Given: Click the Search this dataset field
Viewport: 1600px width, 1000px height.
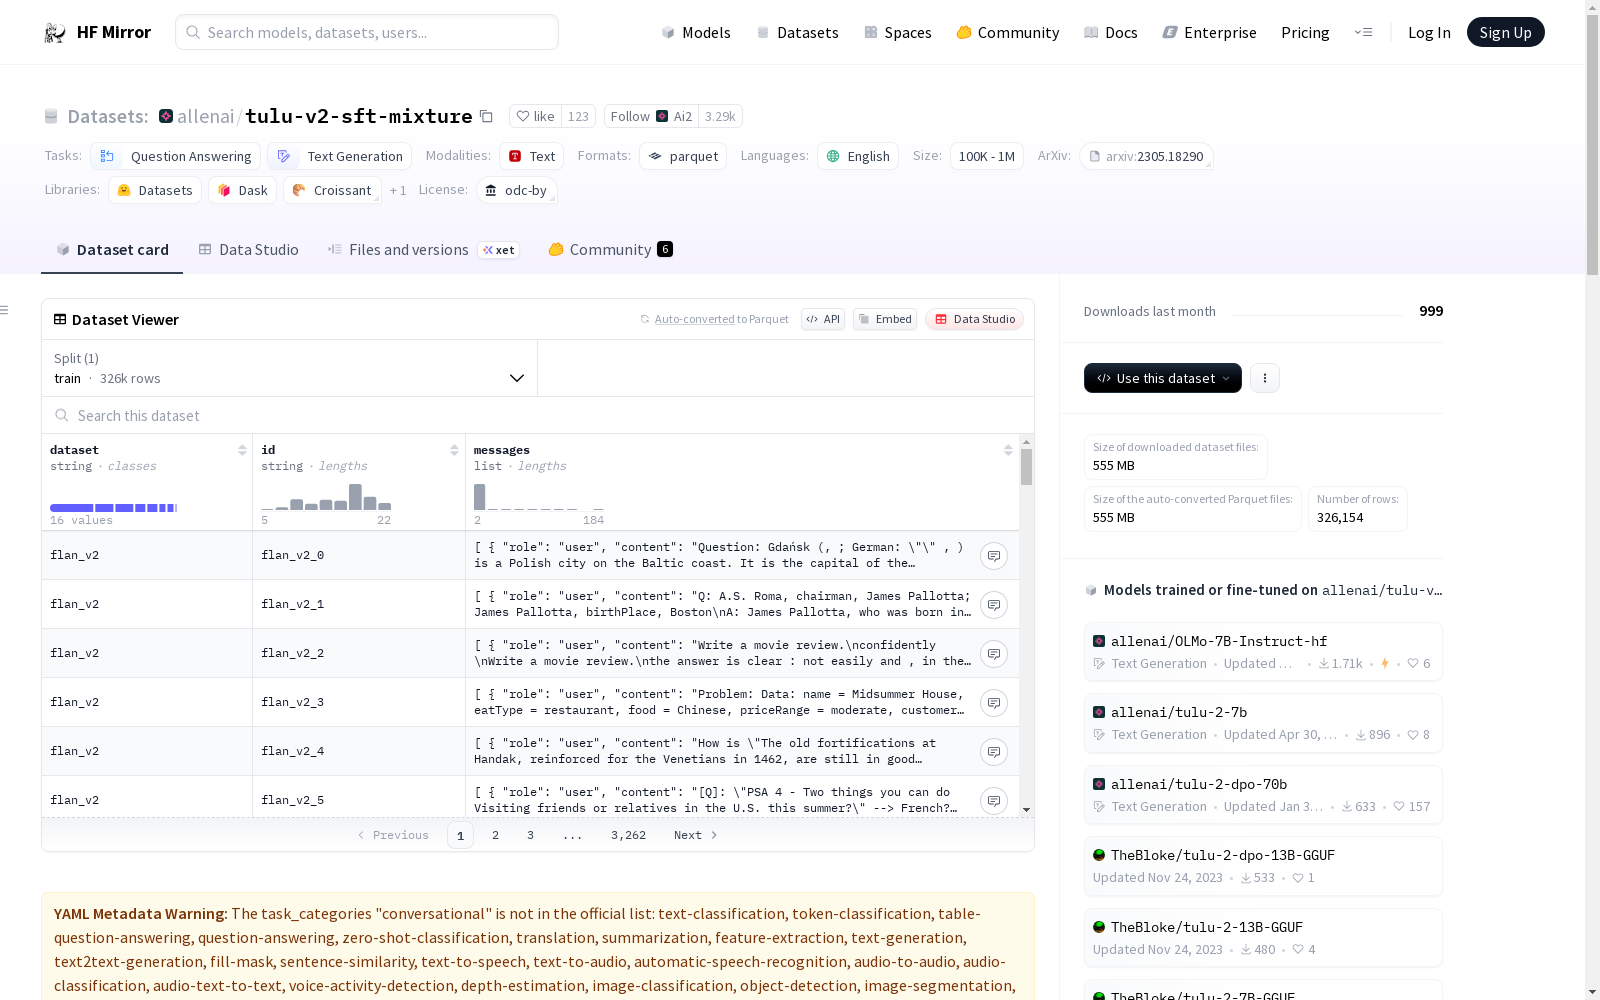Looking at the screenshot, I should (x=538, y=415).
